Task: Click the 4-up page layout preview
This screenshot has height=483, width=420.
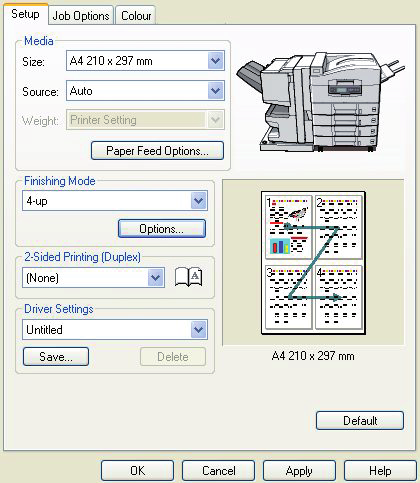Action: click(x=313, y=263)
